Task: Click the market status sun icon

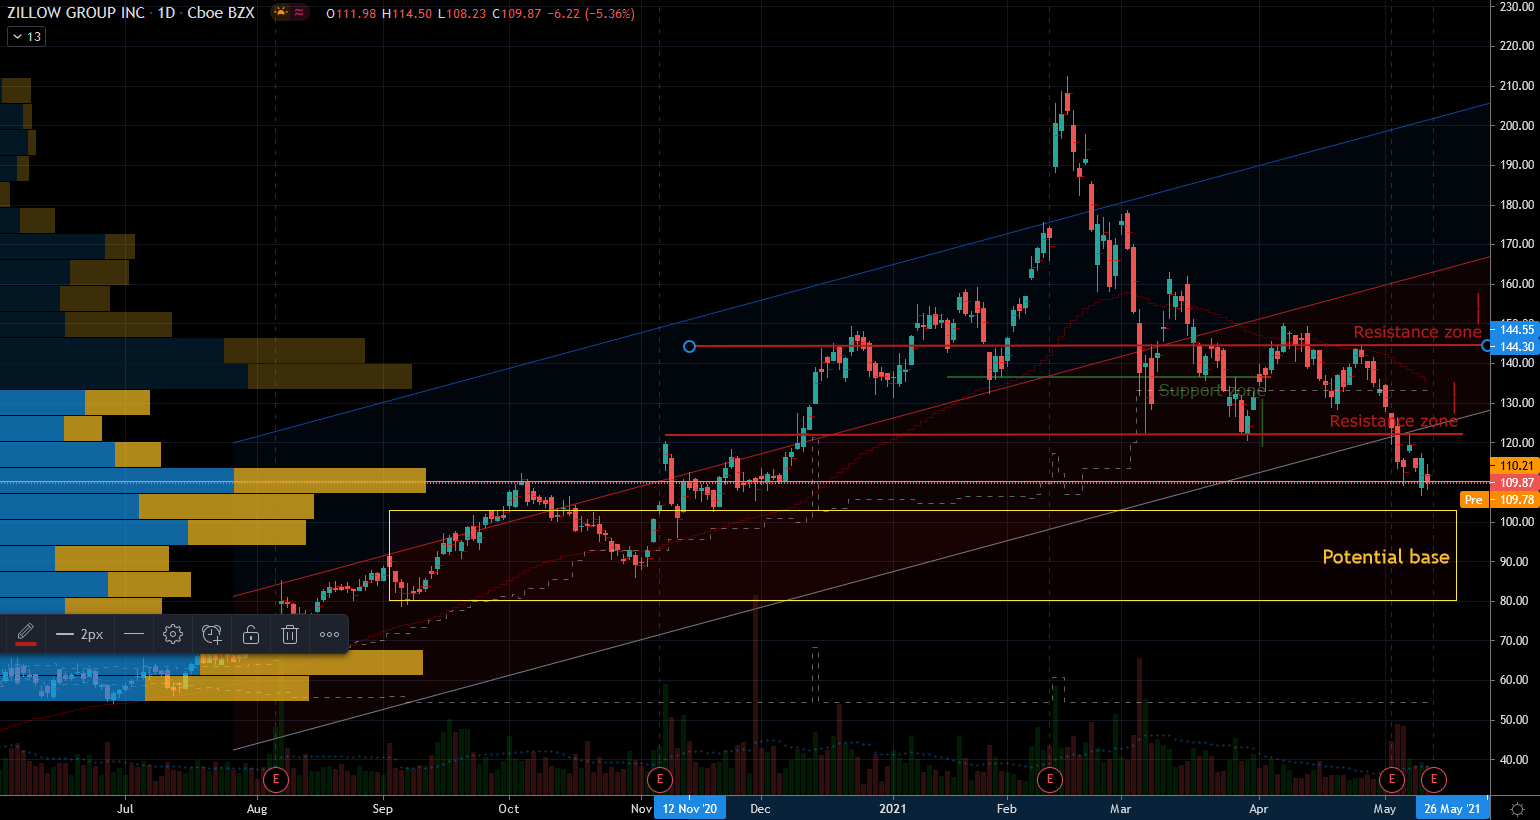Action: 280,13
